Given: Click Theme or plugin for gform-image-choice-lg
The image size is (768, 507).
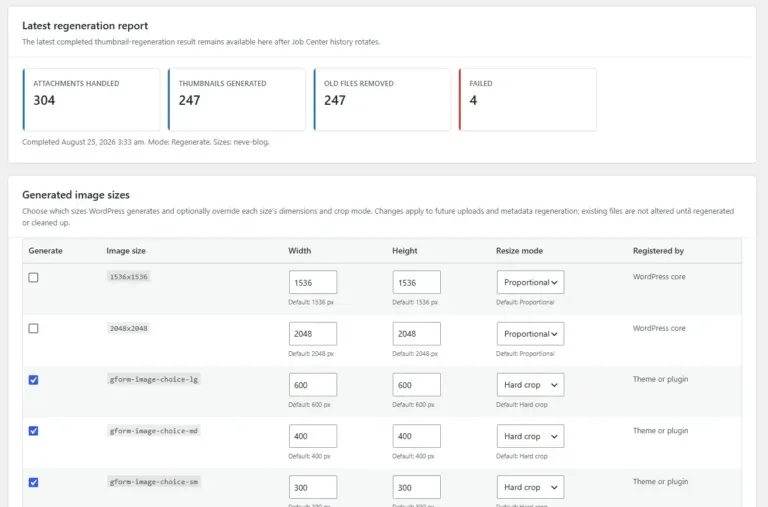Looking at the screenshot, I should (x=660, y=379).
